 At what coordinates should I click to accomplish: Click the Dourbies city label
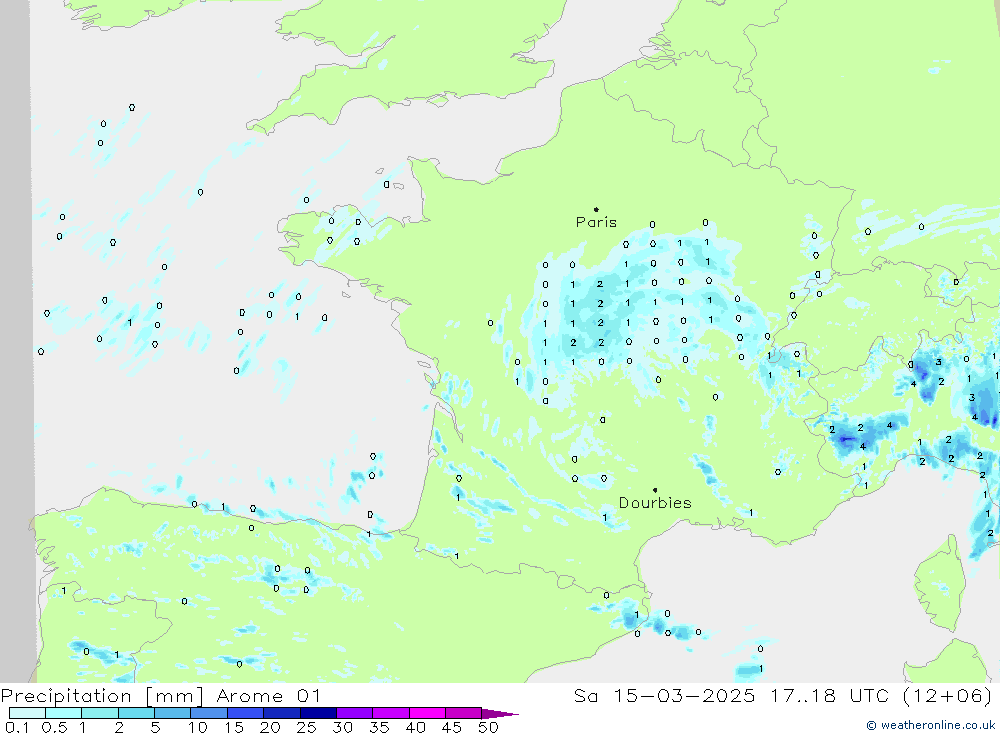click(655, 503)
